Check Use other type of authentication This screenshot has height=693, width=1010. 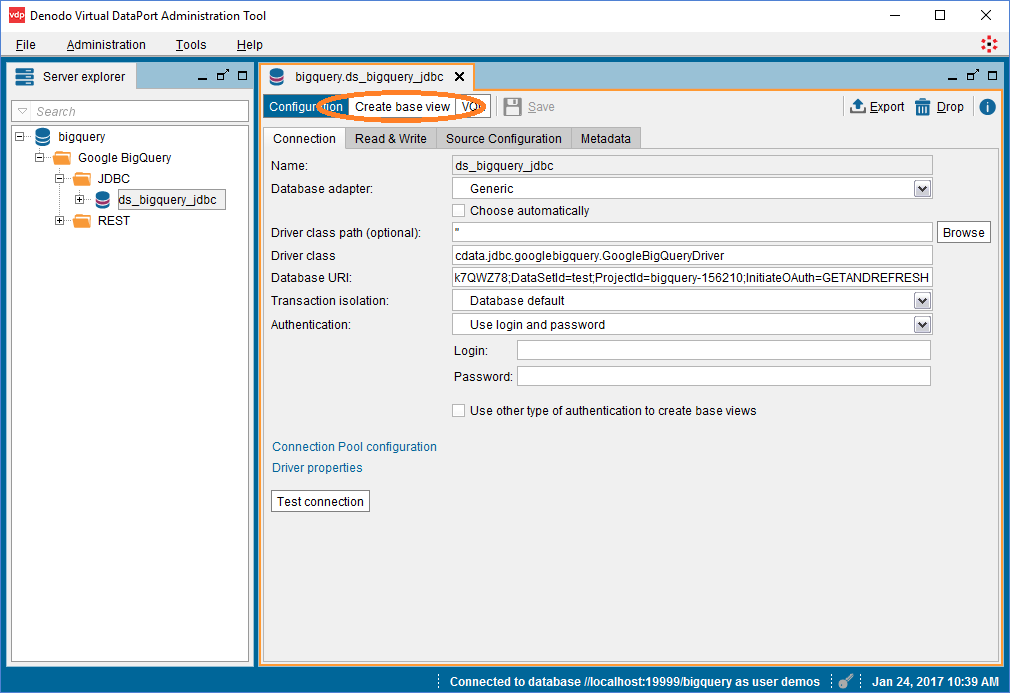459,411
